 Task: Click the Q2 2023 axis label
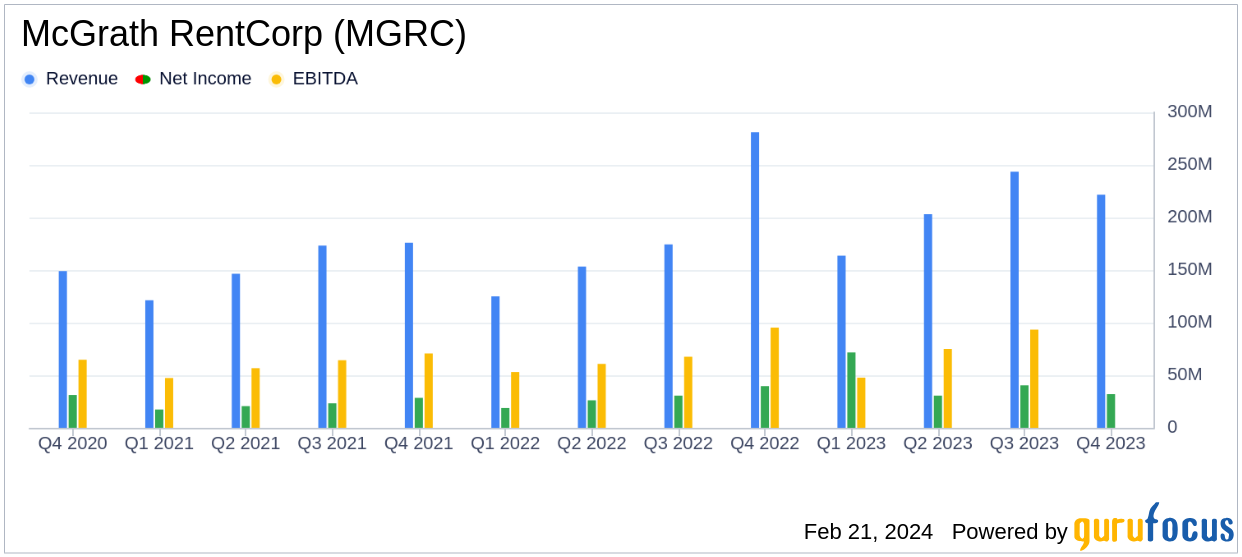938,443
